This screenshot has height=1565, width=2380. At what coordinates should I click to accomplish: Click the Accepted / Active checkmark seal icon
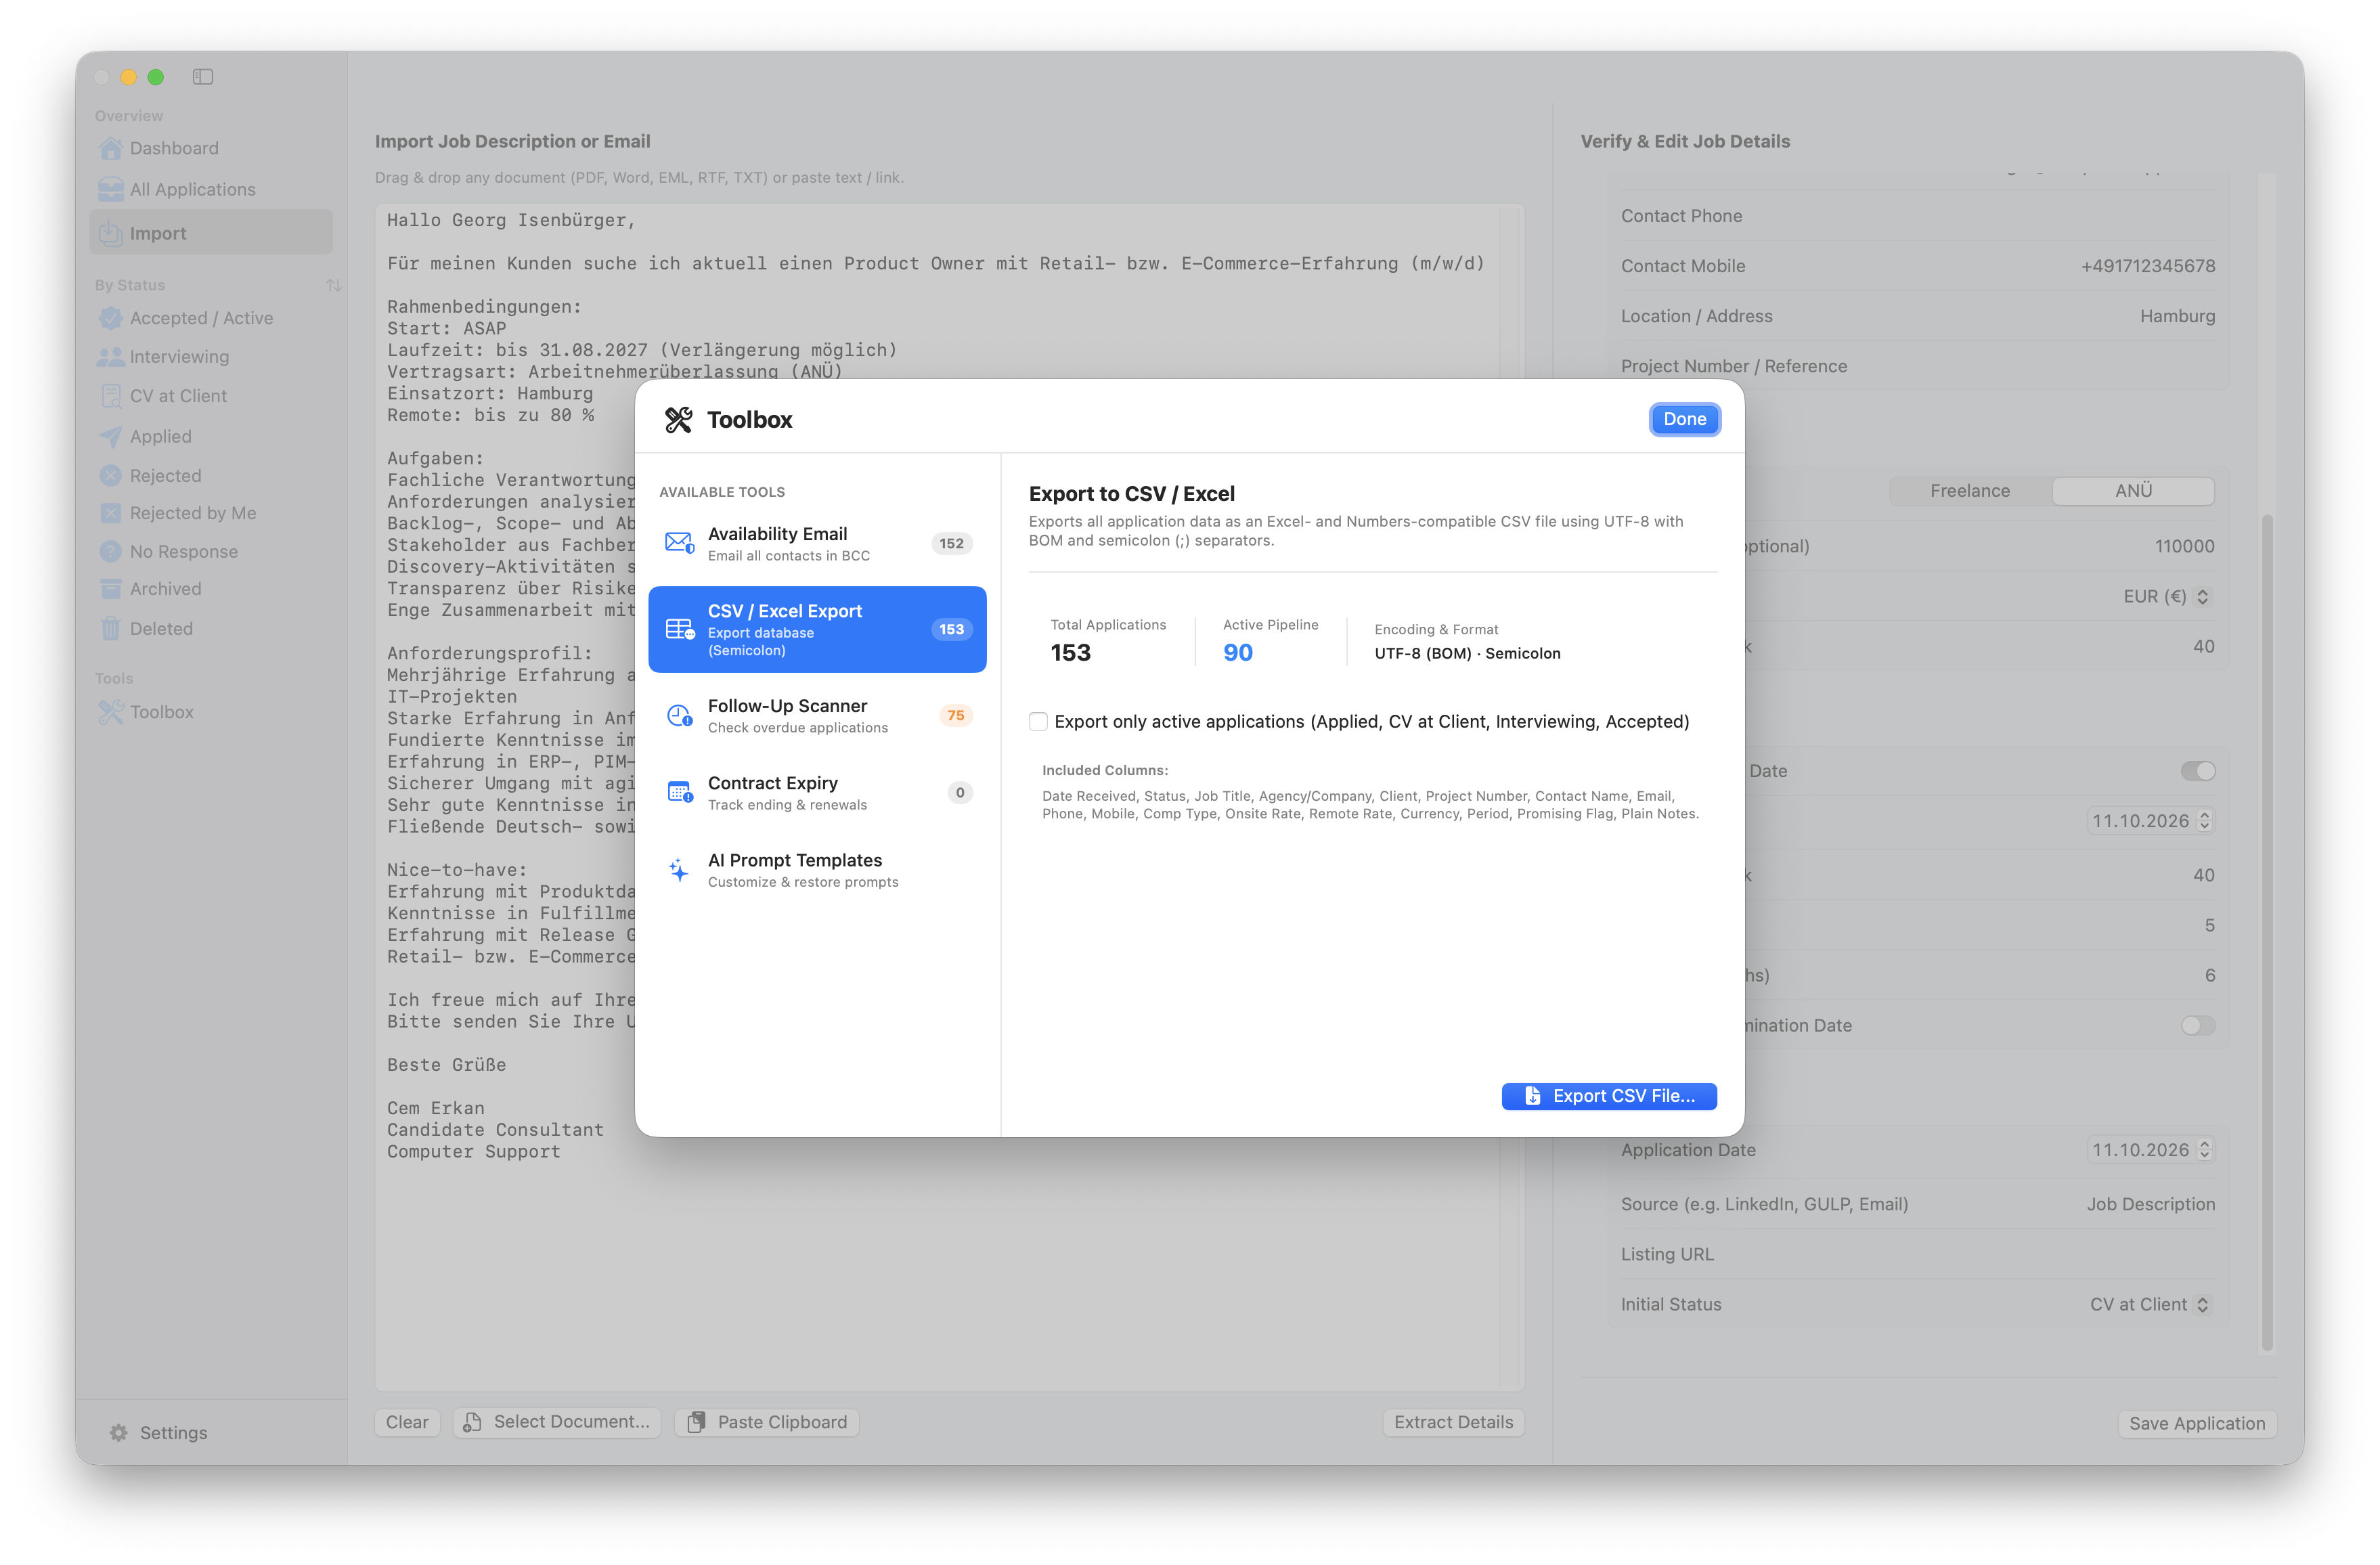click(x=111, y=318)
